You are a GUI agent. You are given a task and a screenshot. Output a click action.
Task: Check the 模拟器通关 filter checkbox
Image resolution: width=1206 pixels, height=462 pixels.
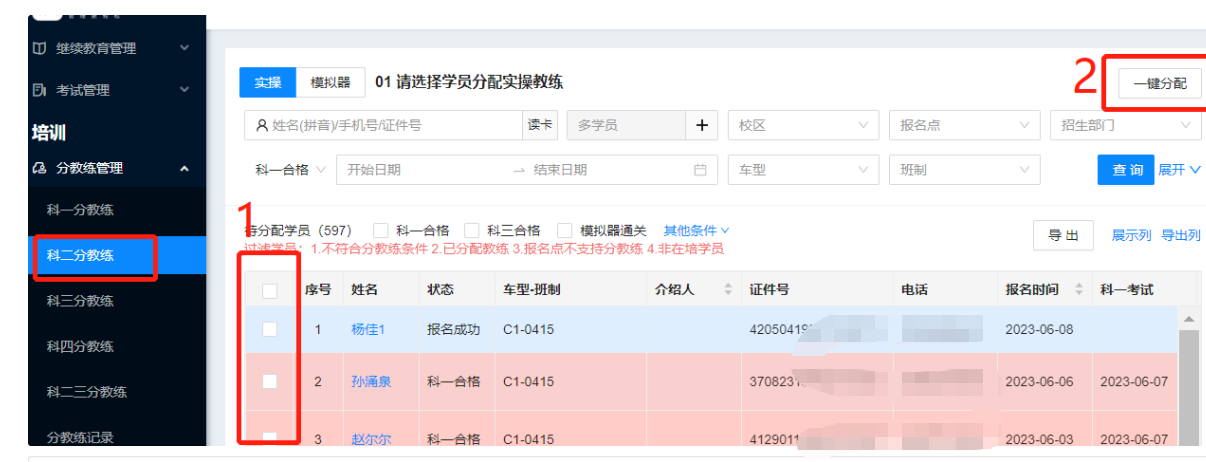565,231
